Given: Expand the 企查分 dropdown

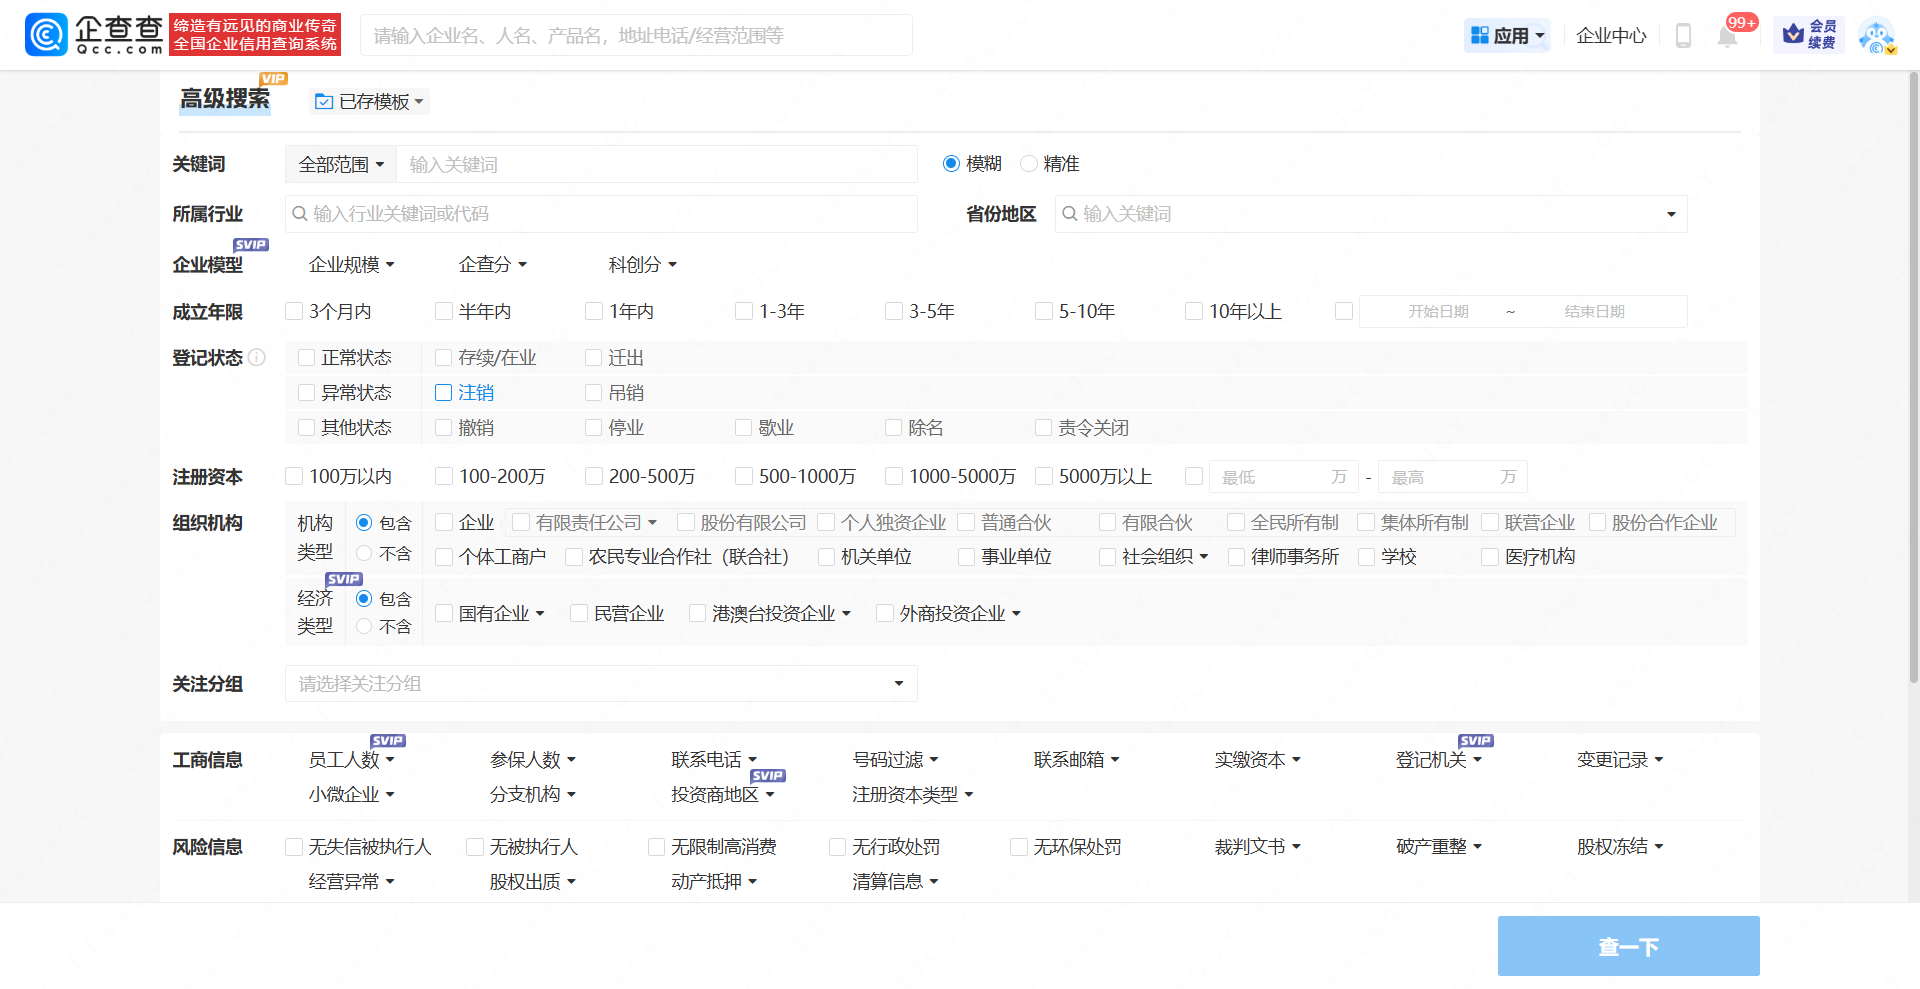Looking at the screenshot, I should click(491, 264).
